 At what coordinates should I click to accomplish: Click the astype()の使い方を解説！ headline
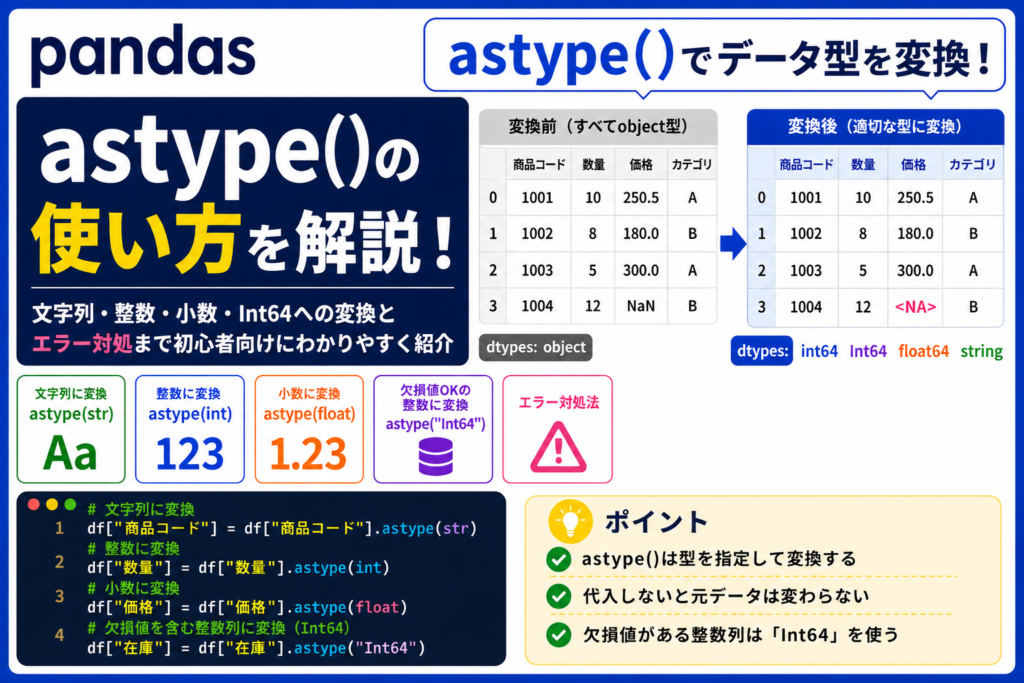(x=243, y=195)
